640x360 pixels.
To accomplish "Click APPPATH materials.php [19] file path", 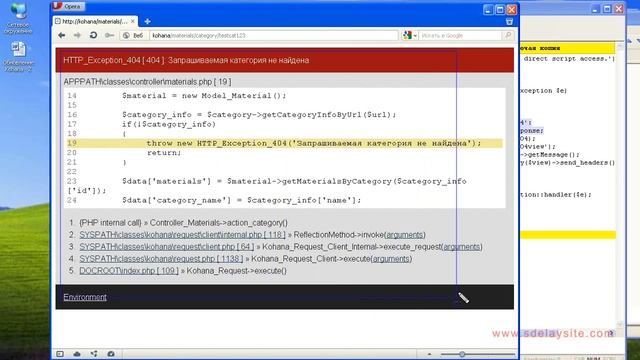I will (x=147, y=82).
